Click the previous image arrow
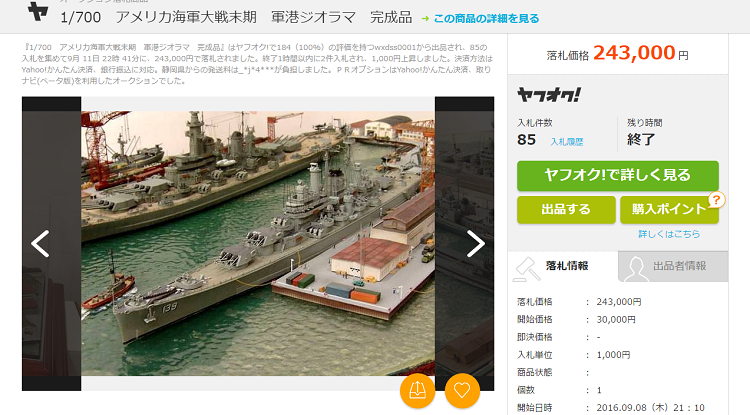This screenshot has height=415, width=750. (40, 244)
